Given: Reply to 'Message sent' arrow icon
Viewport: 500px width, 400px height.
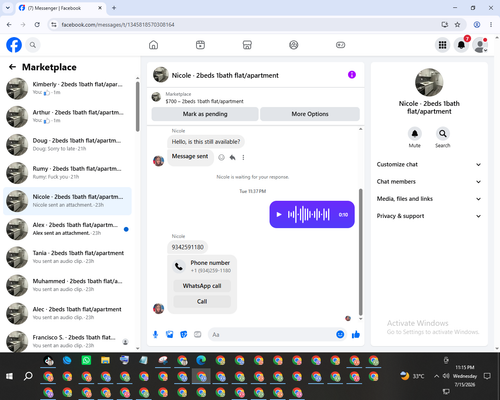Looking at the screenshot, I should [233, 157].
